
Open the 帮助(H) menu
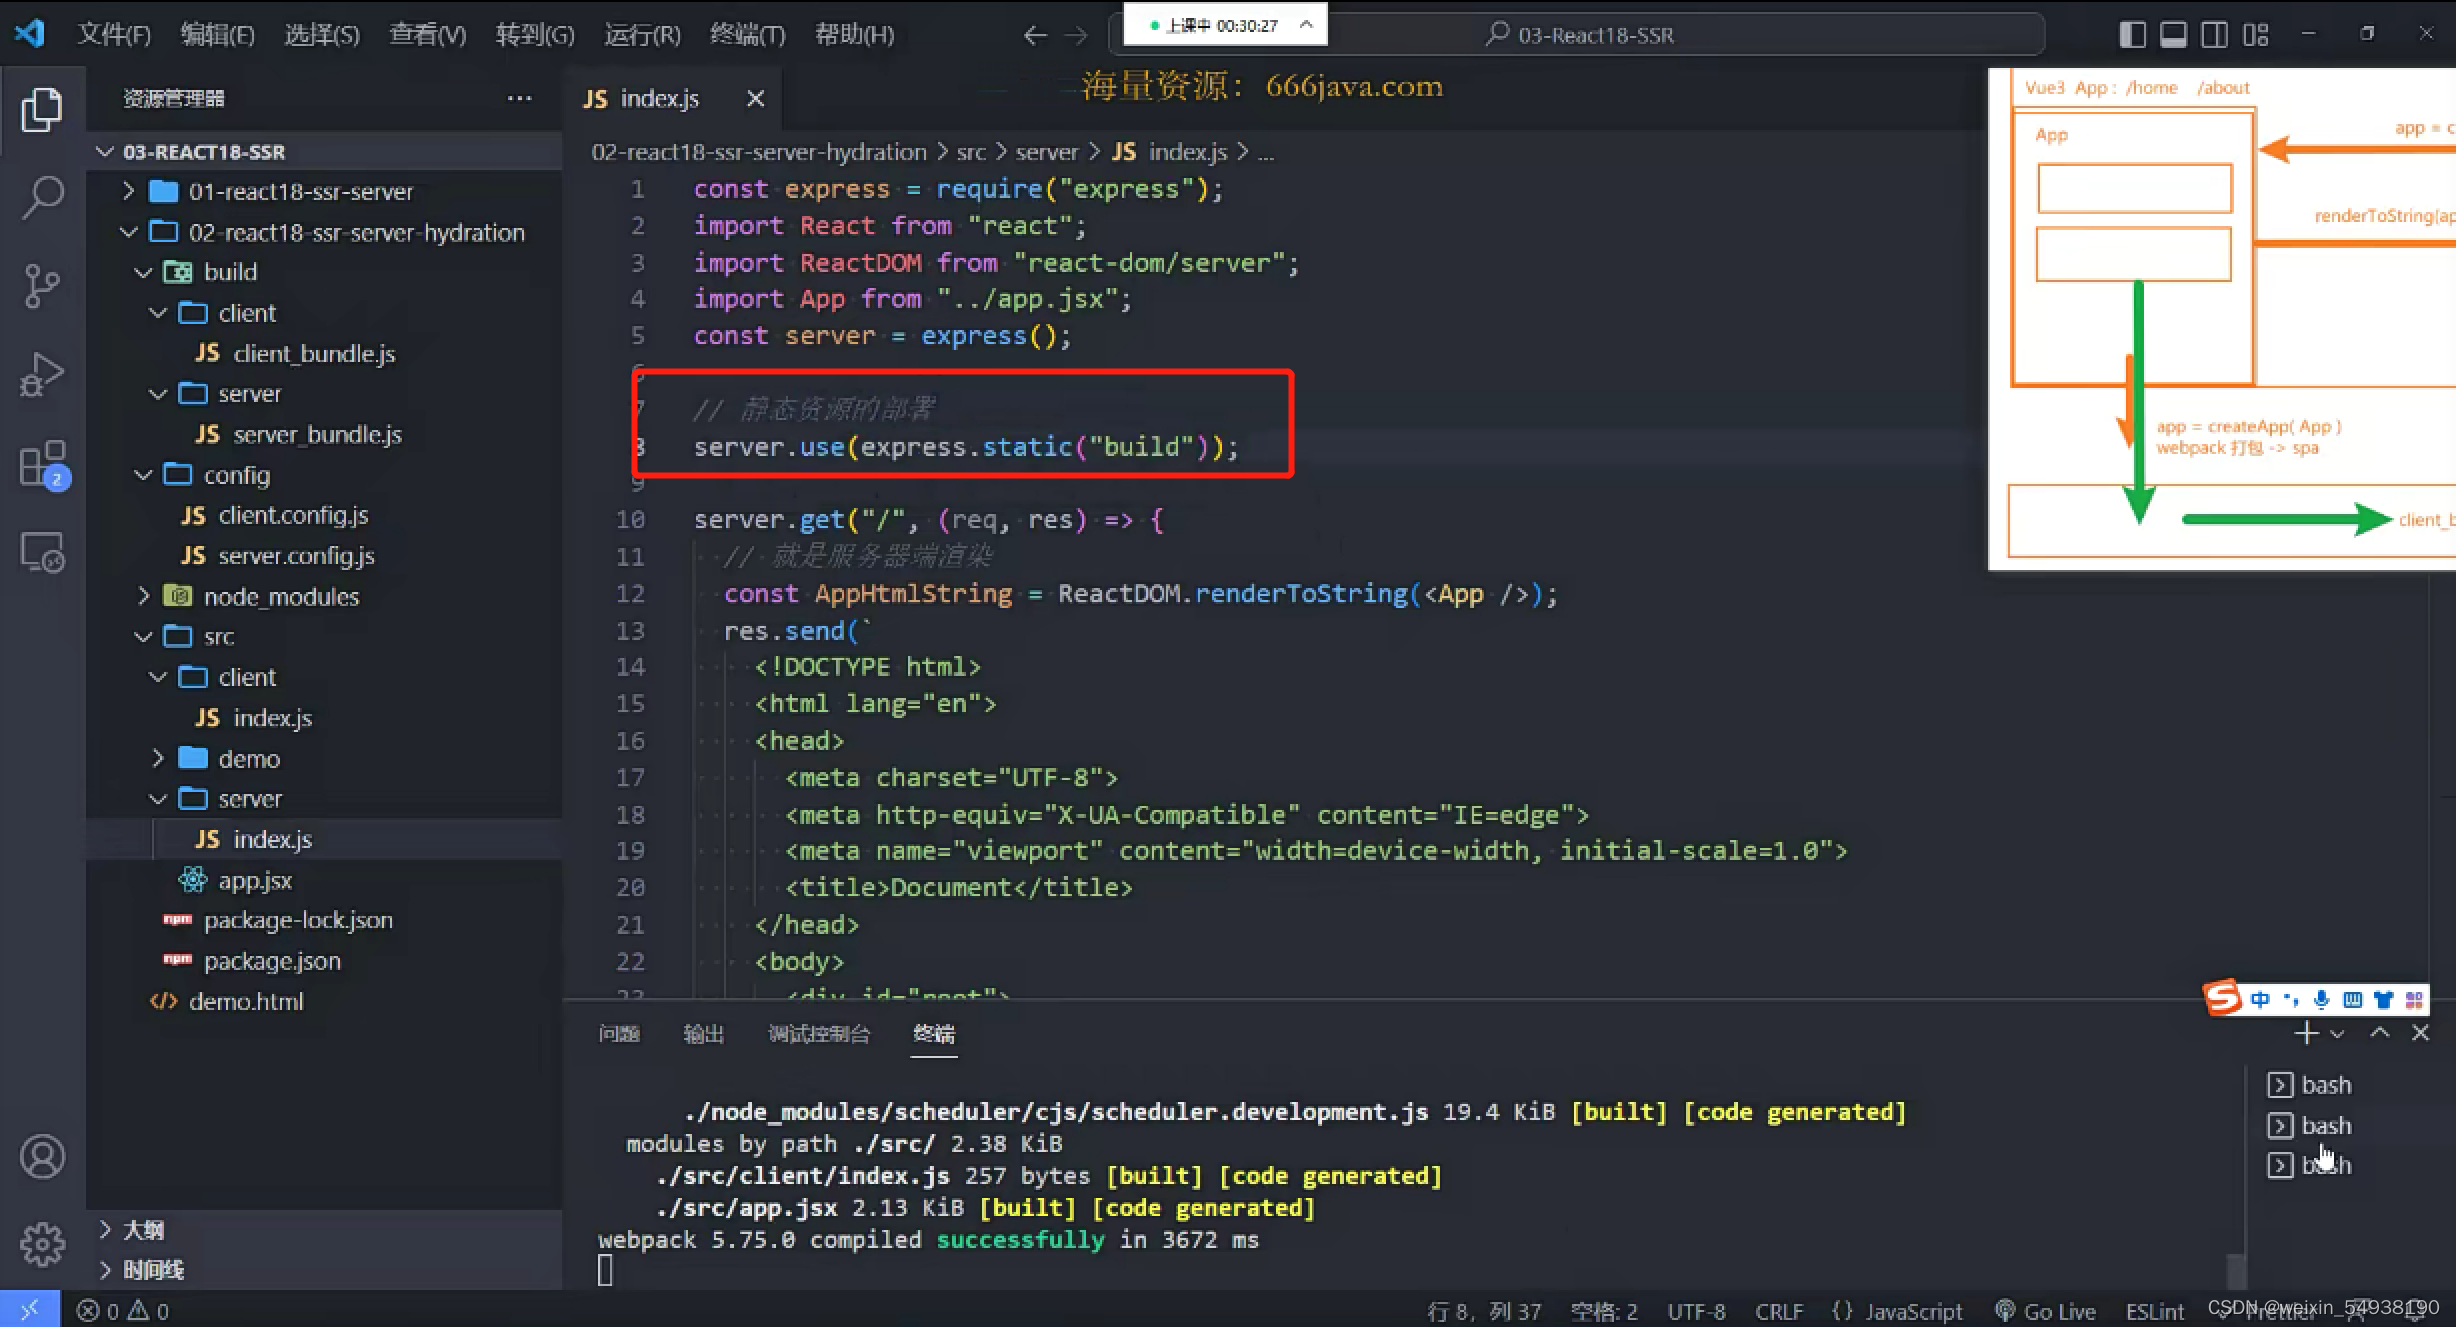click(854, 35)
